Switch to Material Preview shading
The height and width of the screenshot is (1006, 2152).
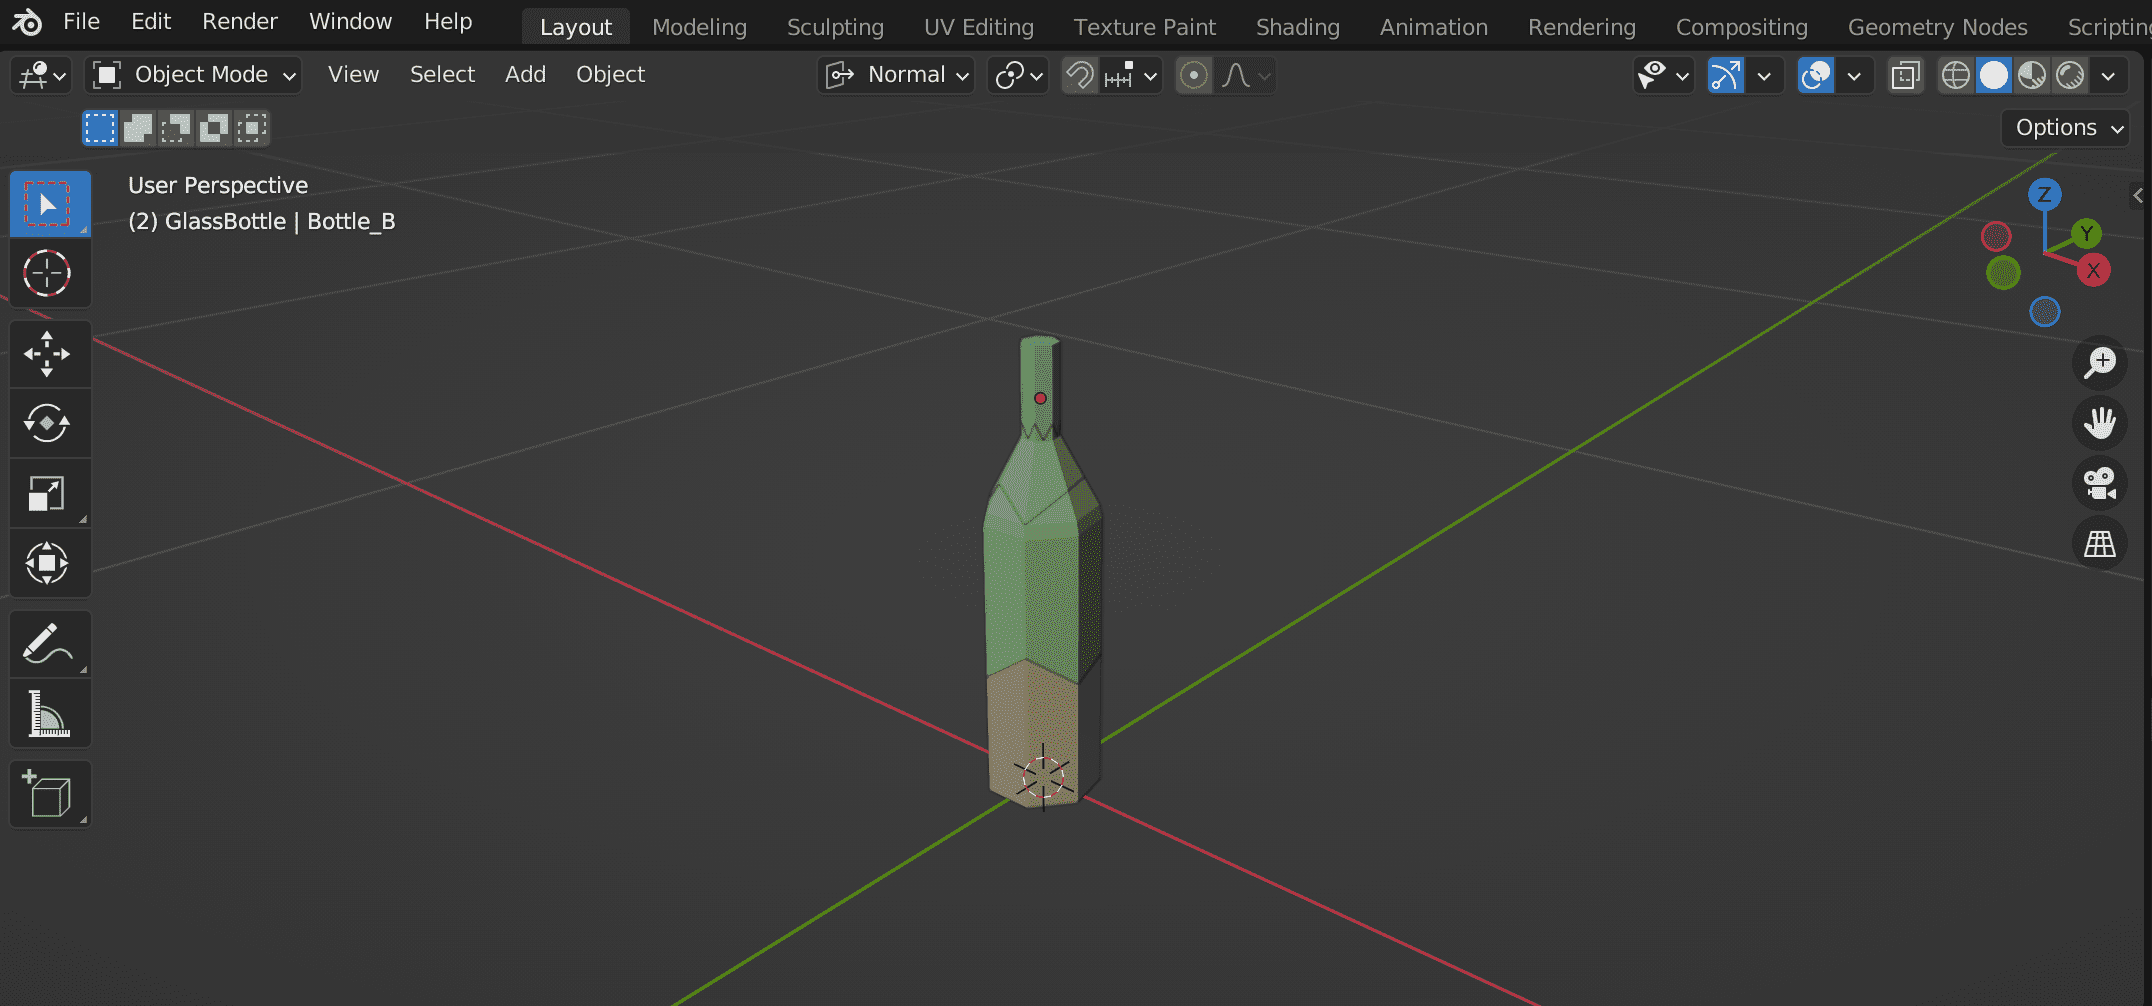(x=2032, y=75)
